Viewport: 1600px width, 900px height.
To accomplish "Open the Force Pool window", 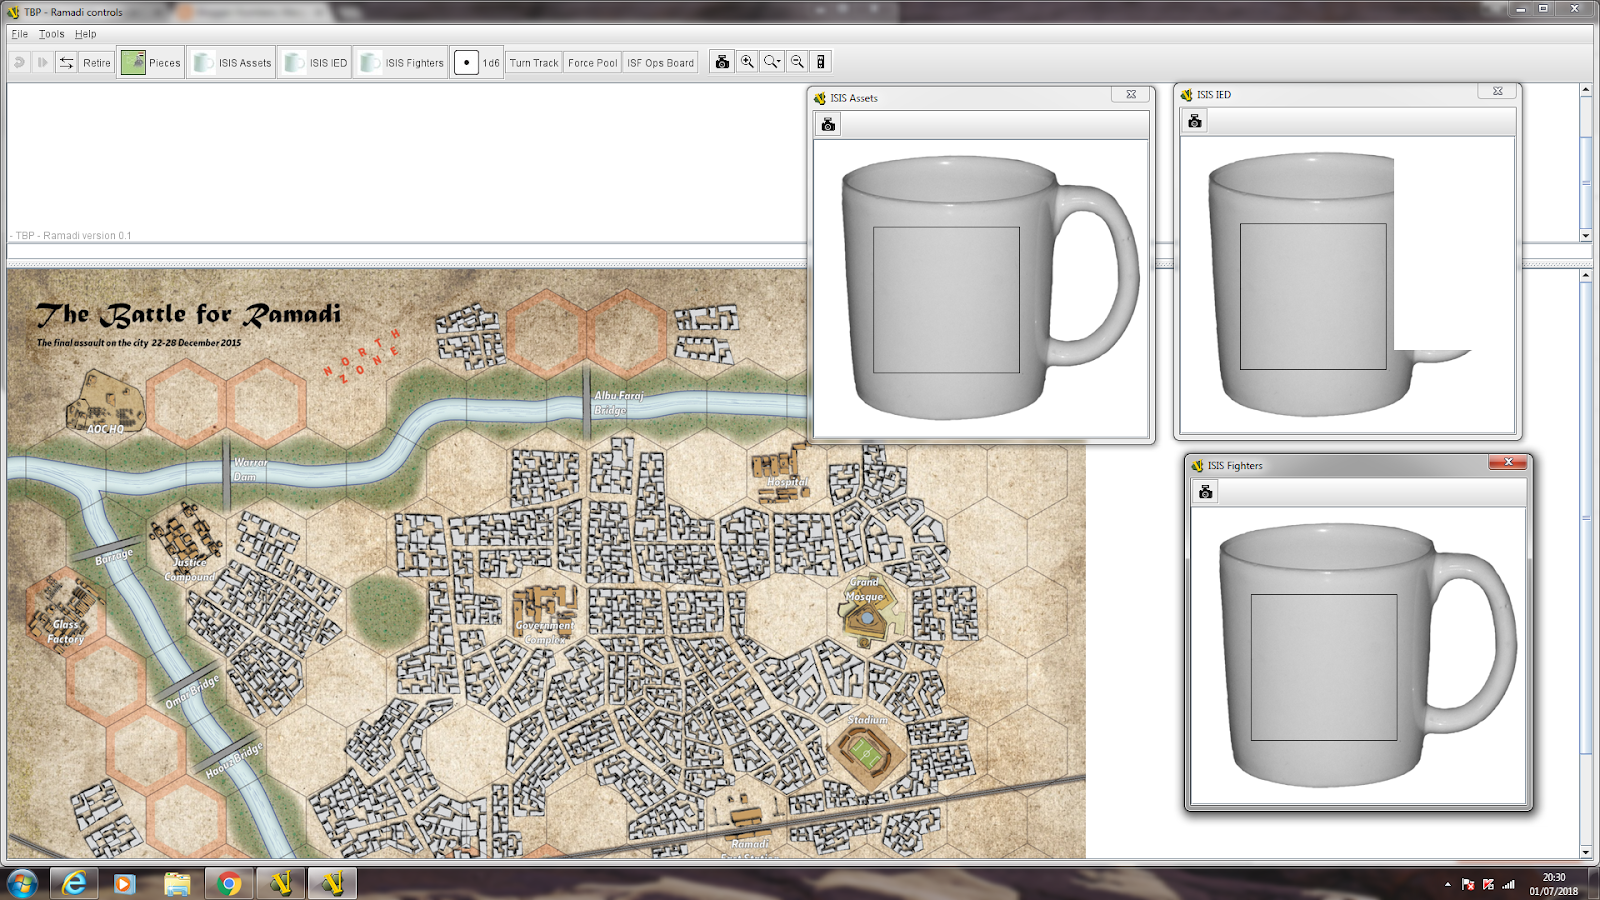I will click(593, 62).
